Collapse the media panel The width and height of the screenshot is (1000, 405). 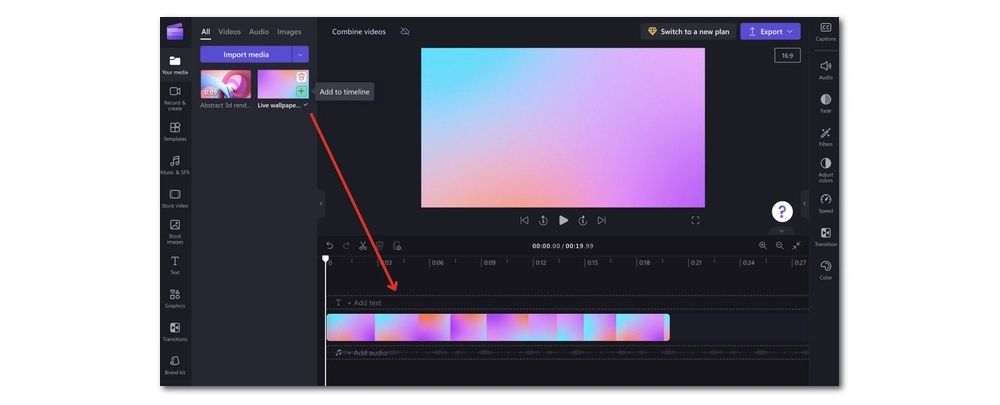tap(321, 204)
